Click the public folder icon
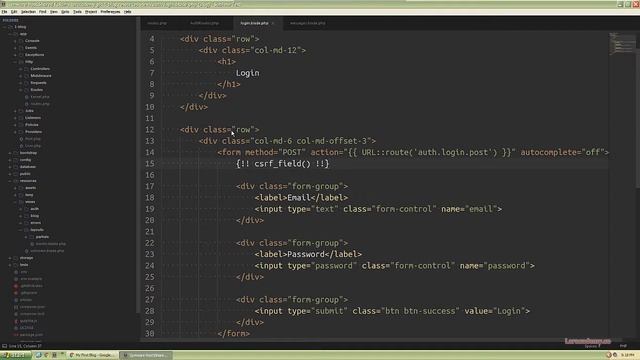 coord(16,174)
